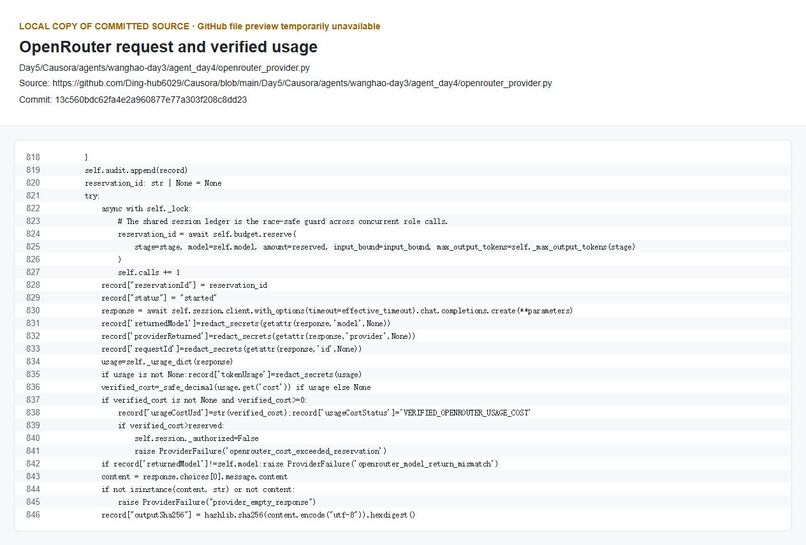Select line 830 chat.completions.create call
Image resolution: width=806 pixels, height=545 pixels.
337,311
